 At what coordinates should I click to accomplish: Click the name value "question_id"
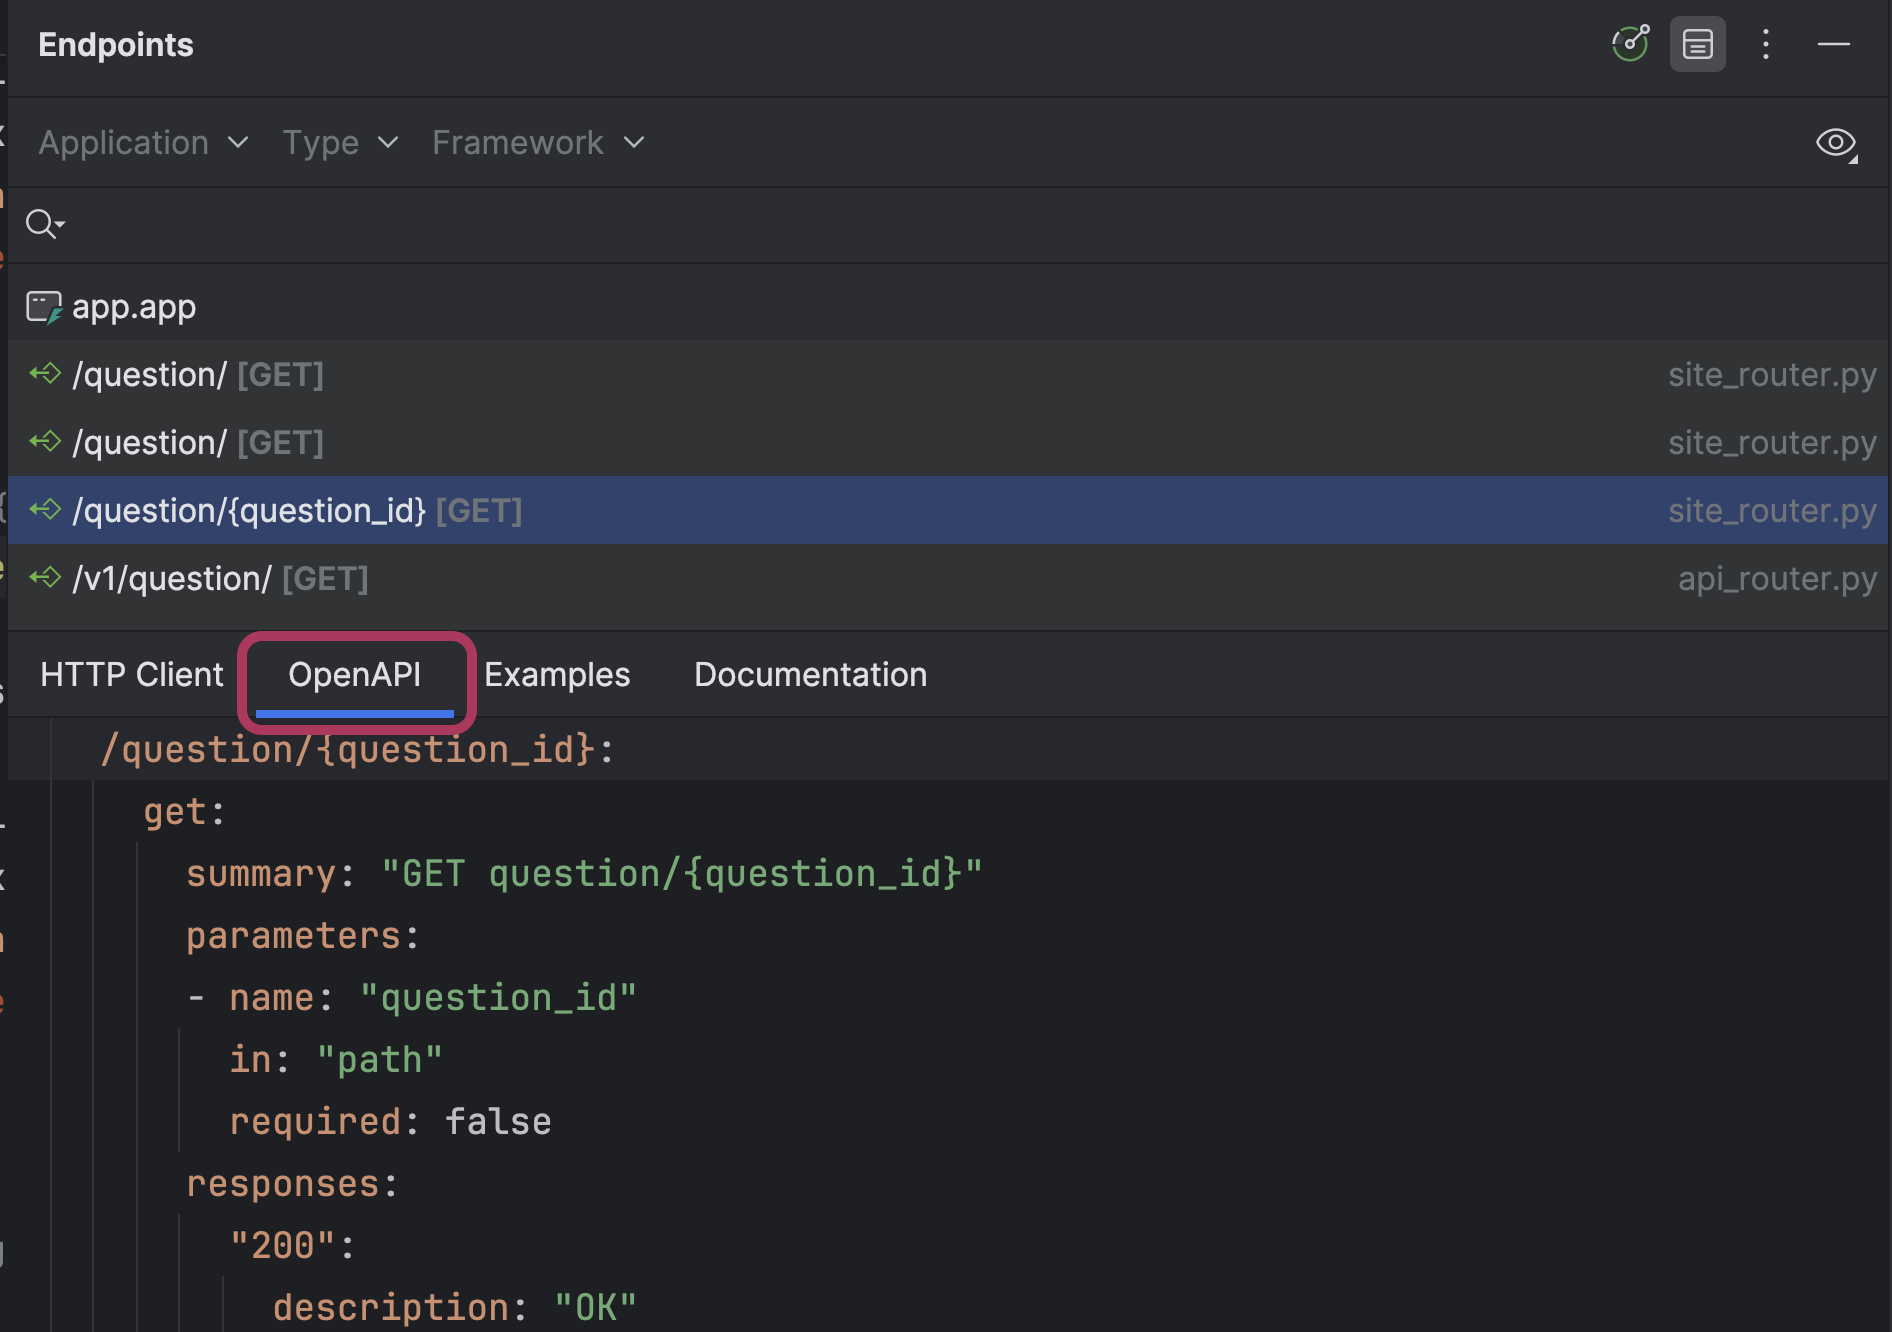pyautogui.click(x=498, y=997)
